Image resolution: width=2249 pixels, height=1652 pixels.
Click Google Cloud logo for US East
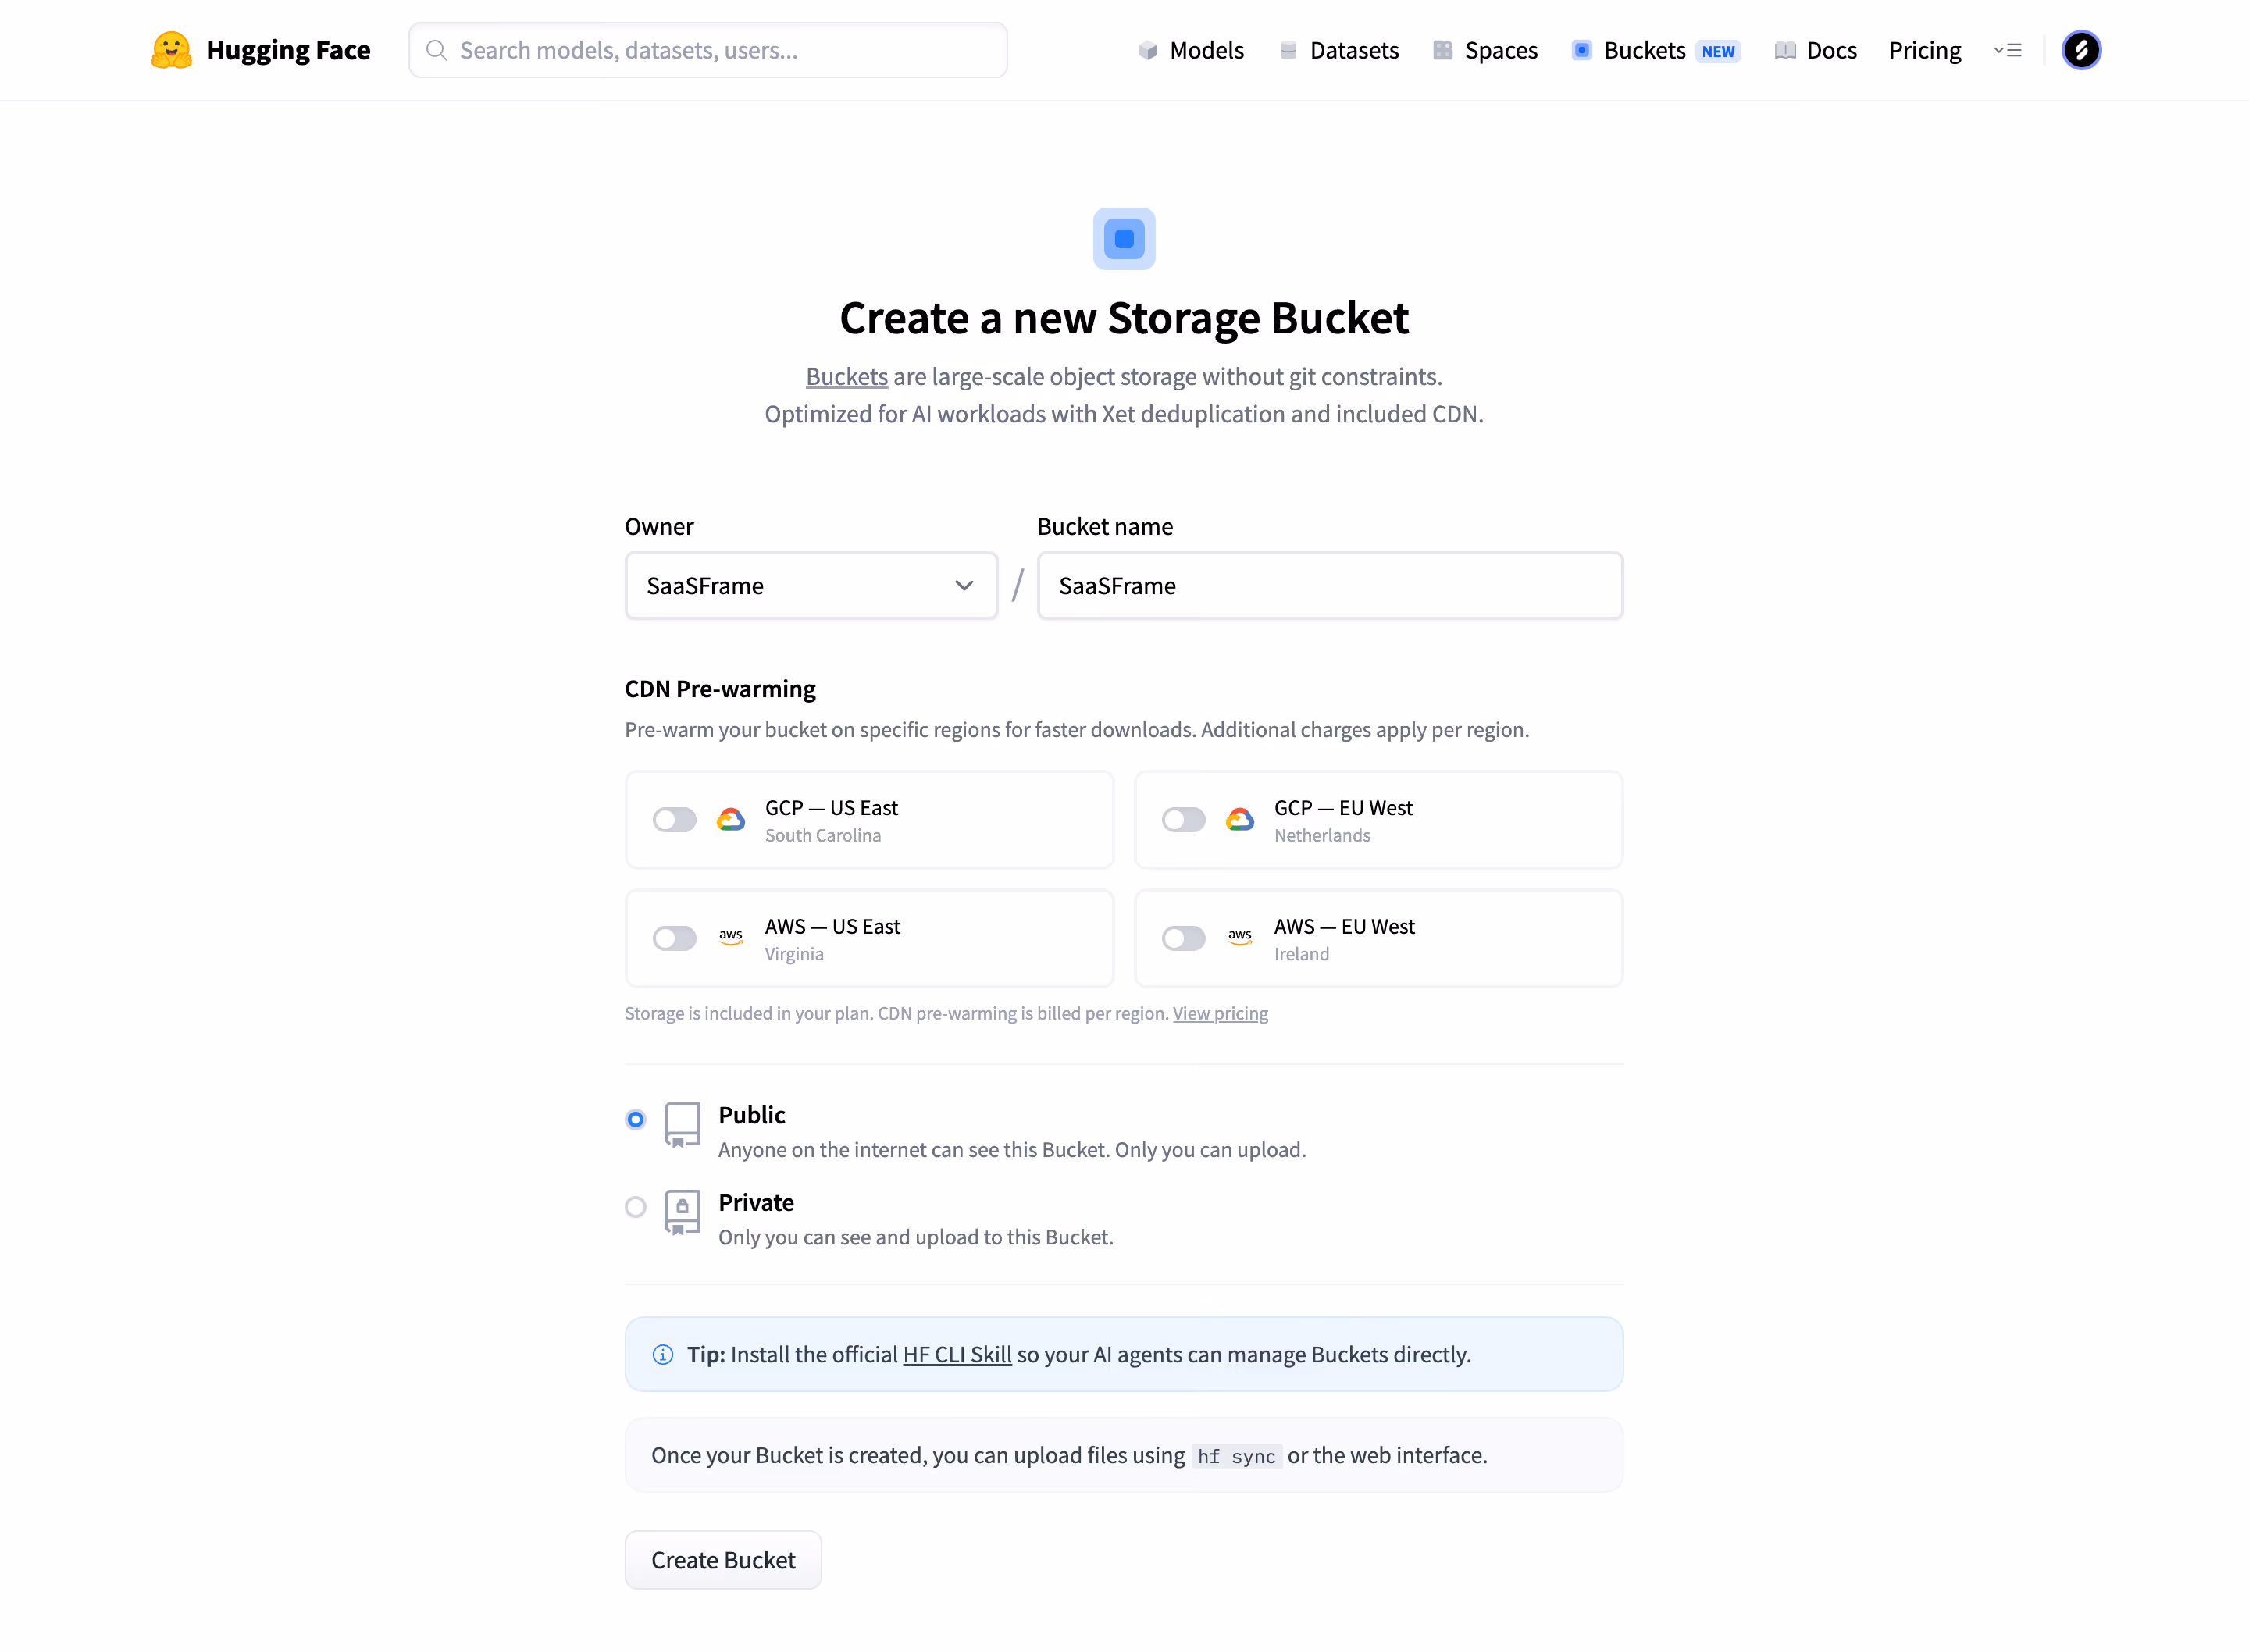[x=731, y=820]
